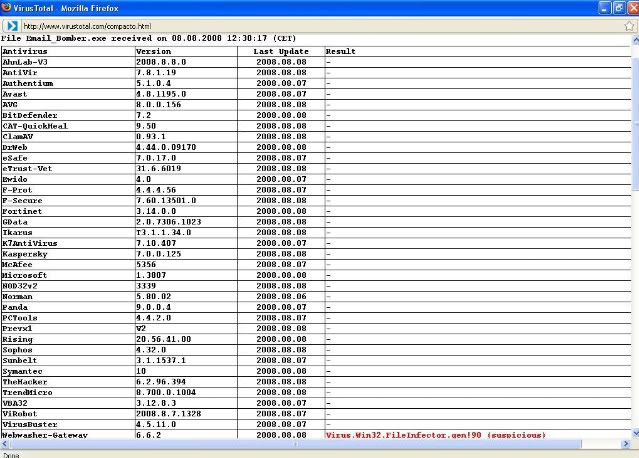The width and height of the screenshot is (639, 458).
Task: Click the blue go arrow beside URL
Action: point(12,26)
